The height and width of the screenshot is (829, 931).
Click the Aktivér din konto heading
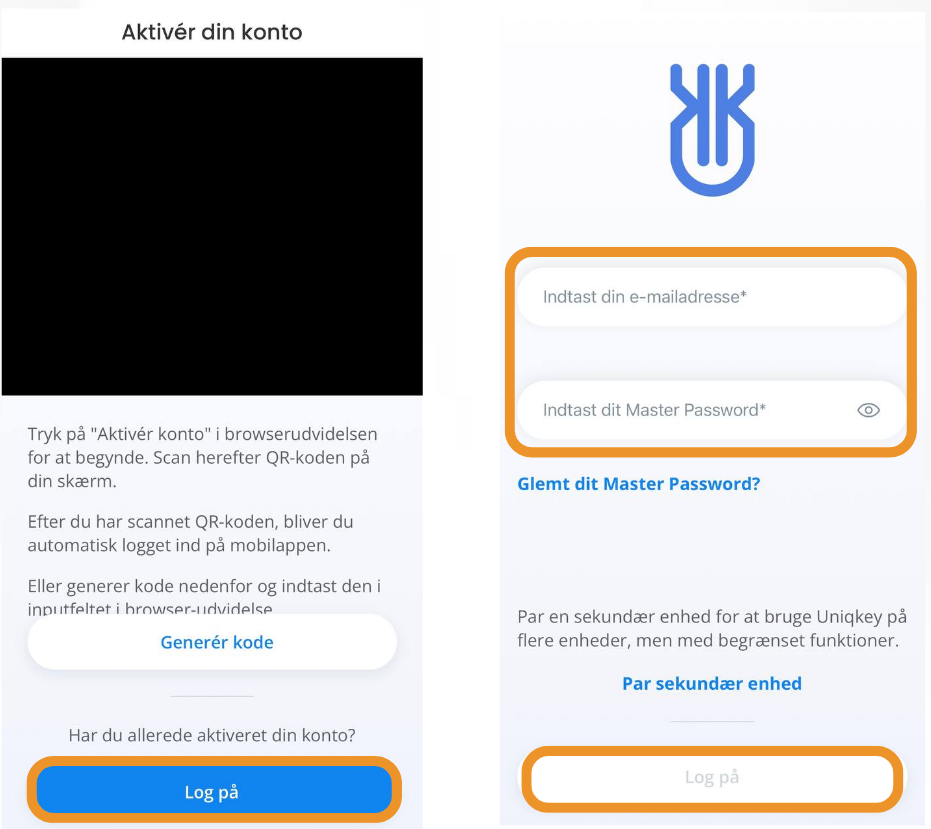click(212, 32)
